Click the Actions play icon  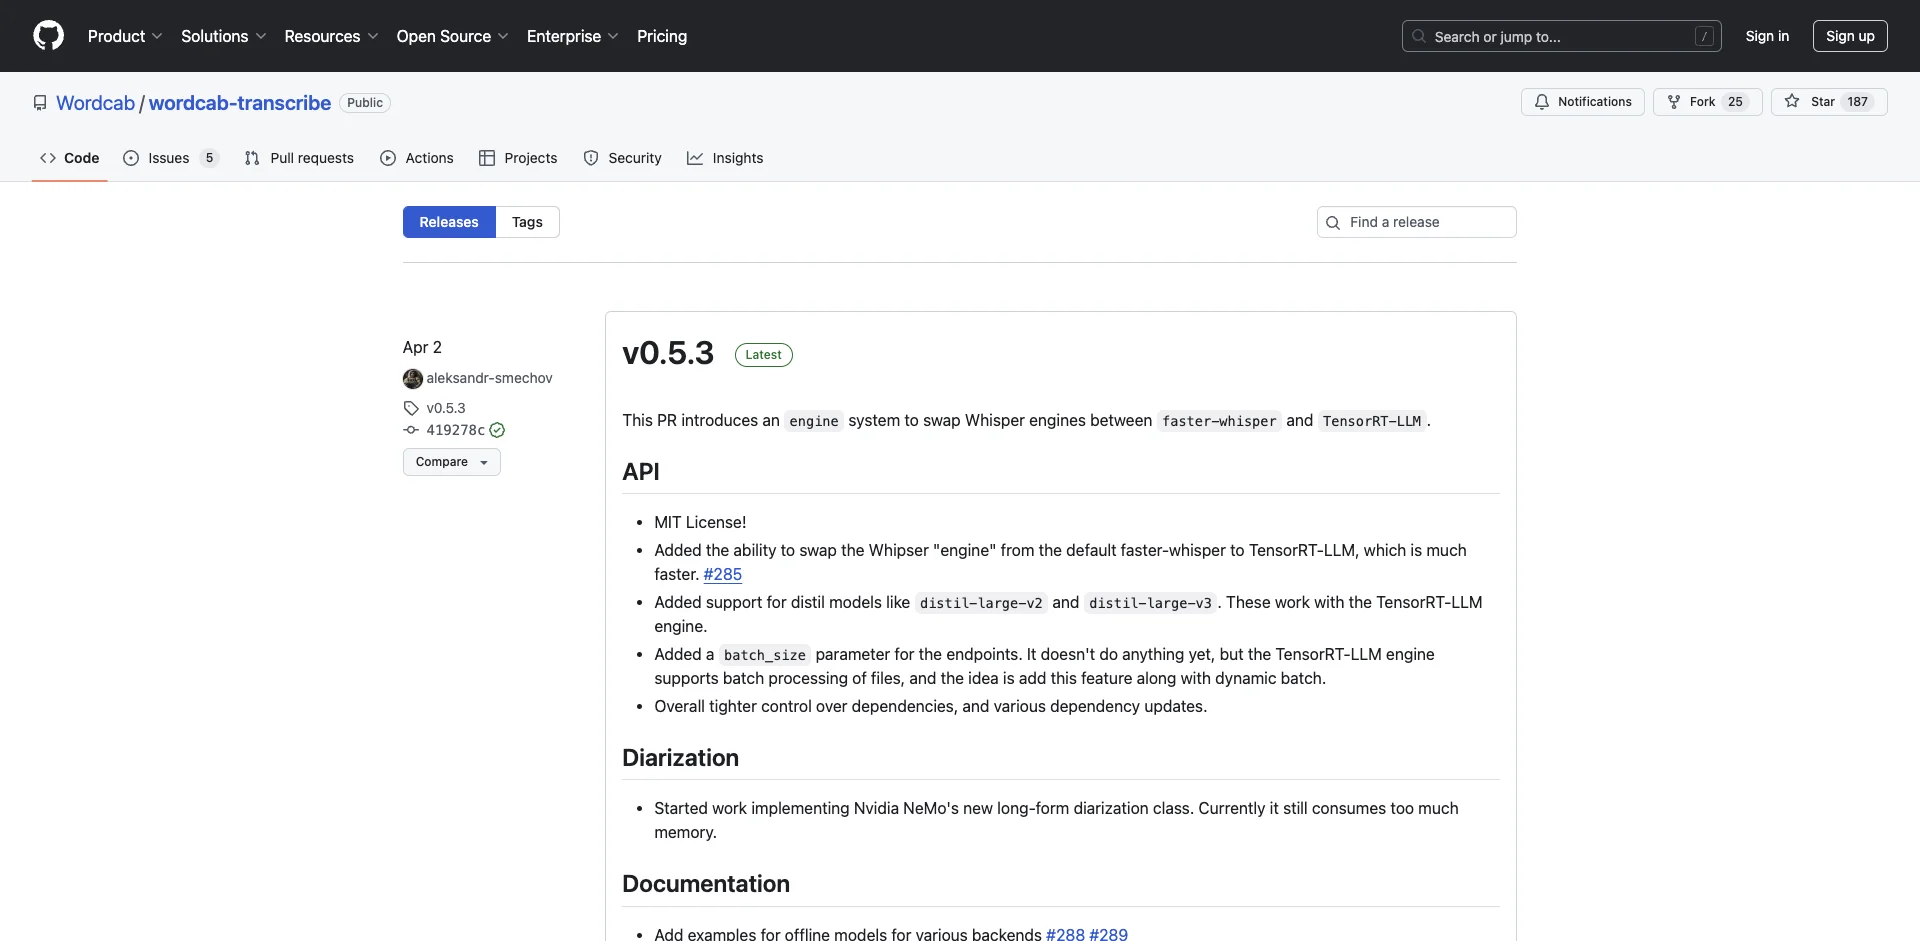(388, 158)
